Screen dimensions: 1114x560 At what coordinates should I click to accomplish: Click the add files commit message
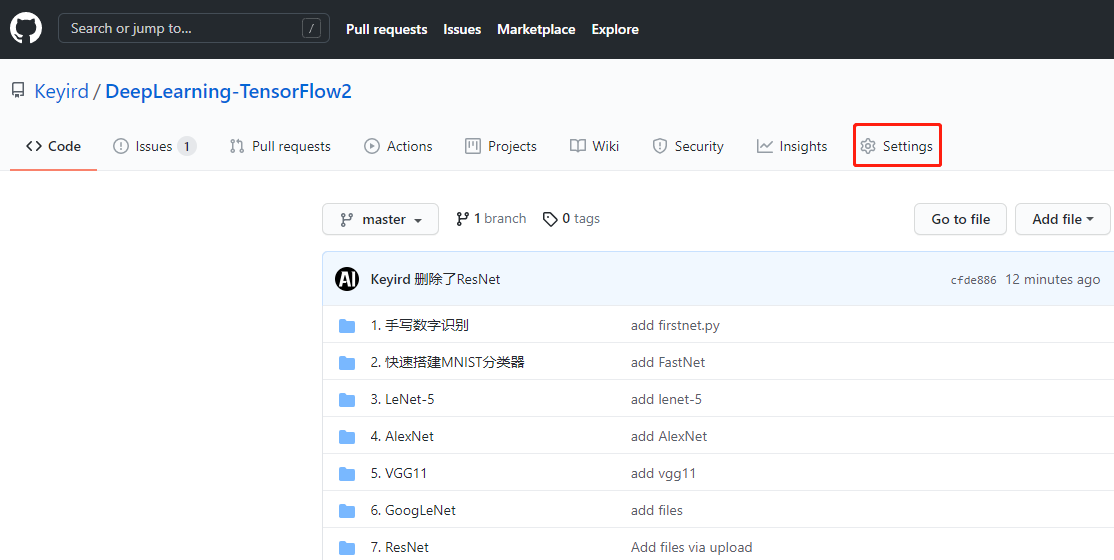656,510
